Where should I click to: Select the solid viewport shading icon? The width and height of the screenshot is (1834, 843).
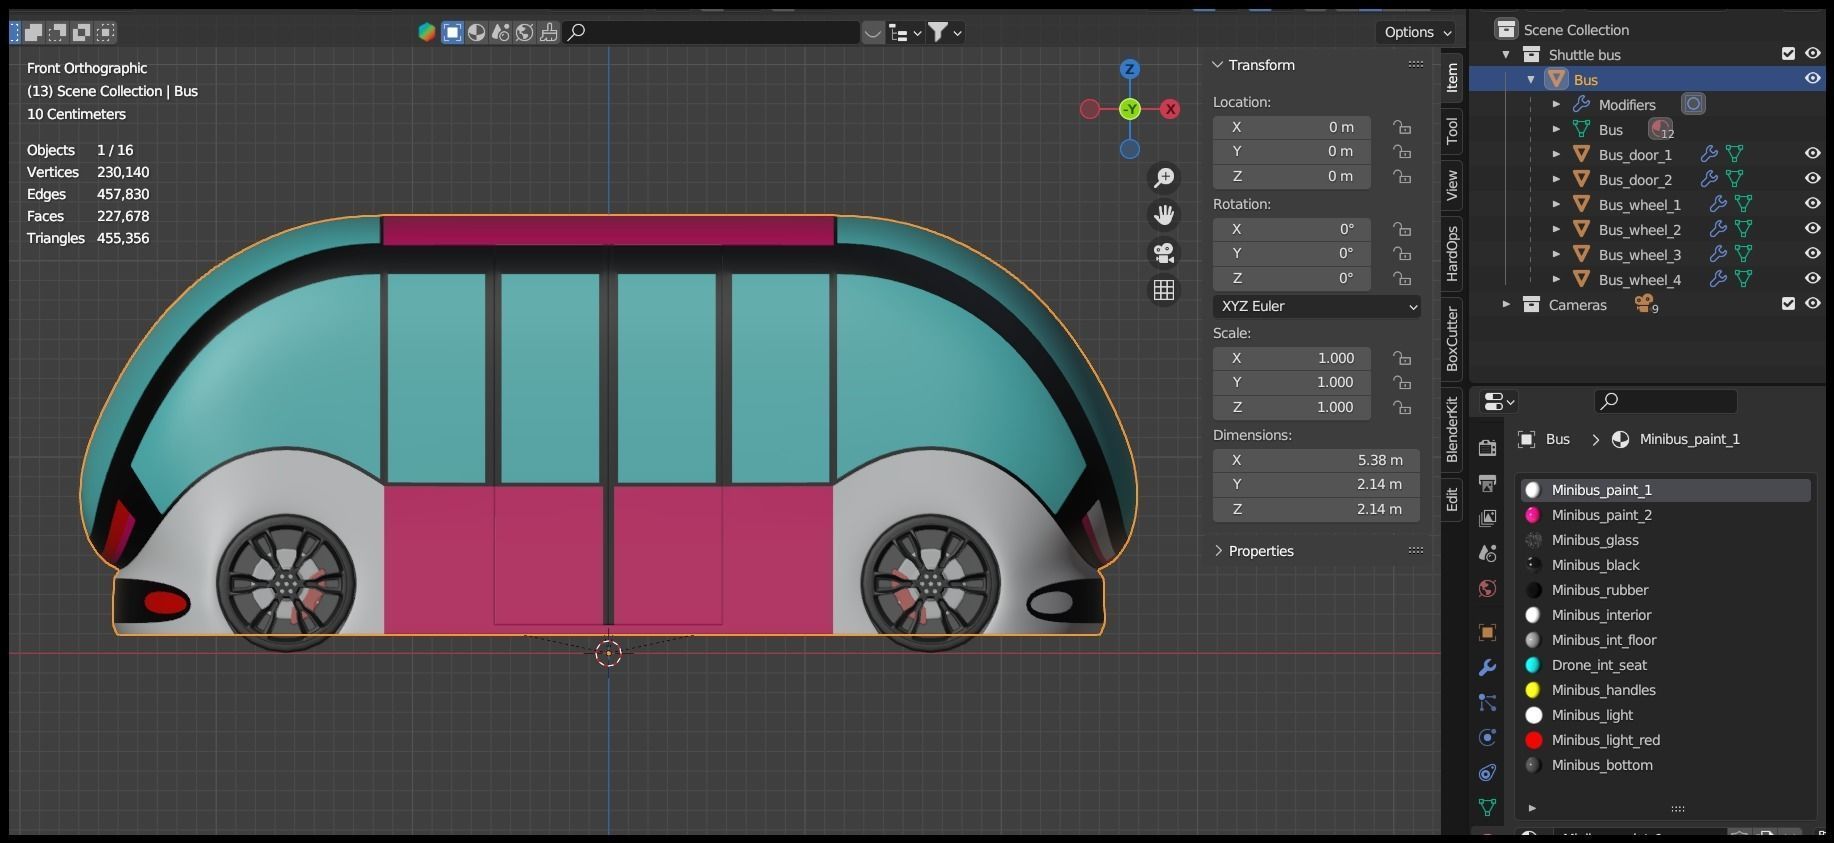453,32
